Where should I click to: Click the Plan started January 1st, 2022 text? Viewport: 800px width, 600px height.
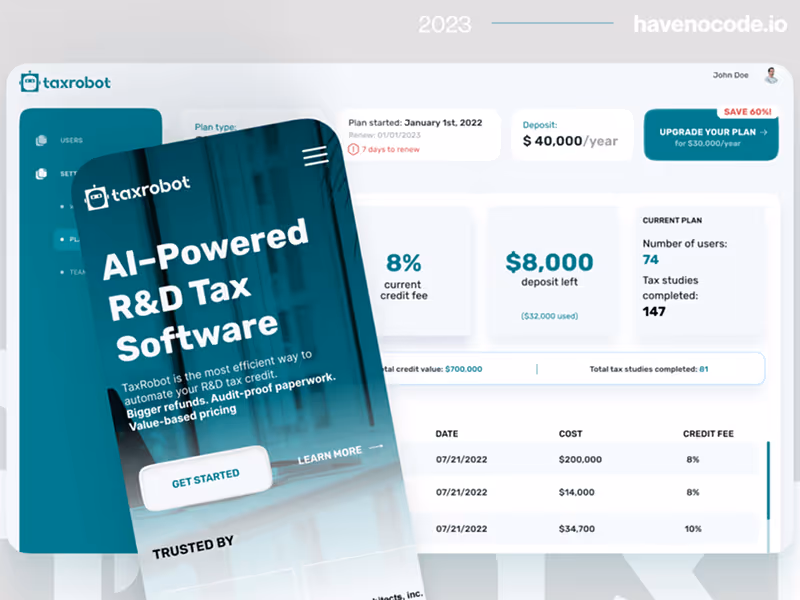tap(415, 122)
